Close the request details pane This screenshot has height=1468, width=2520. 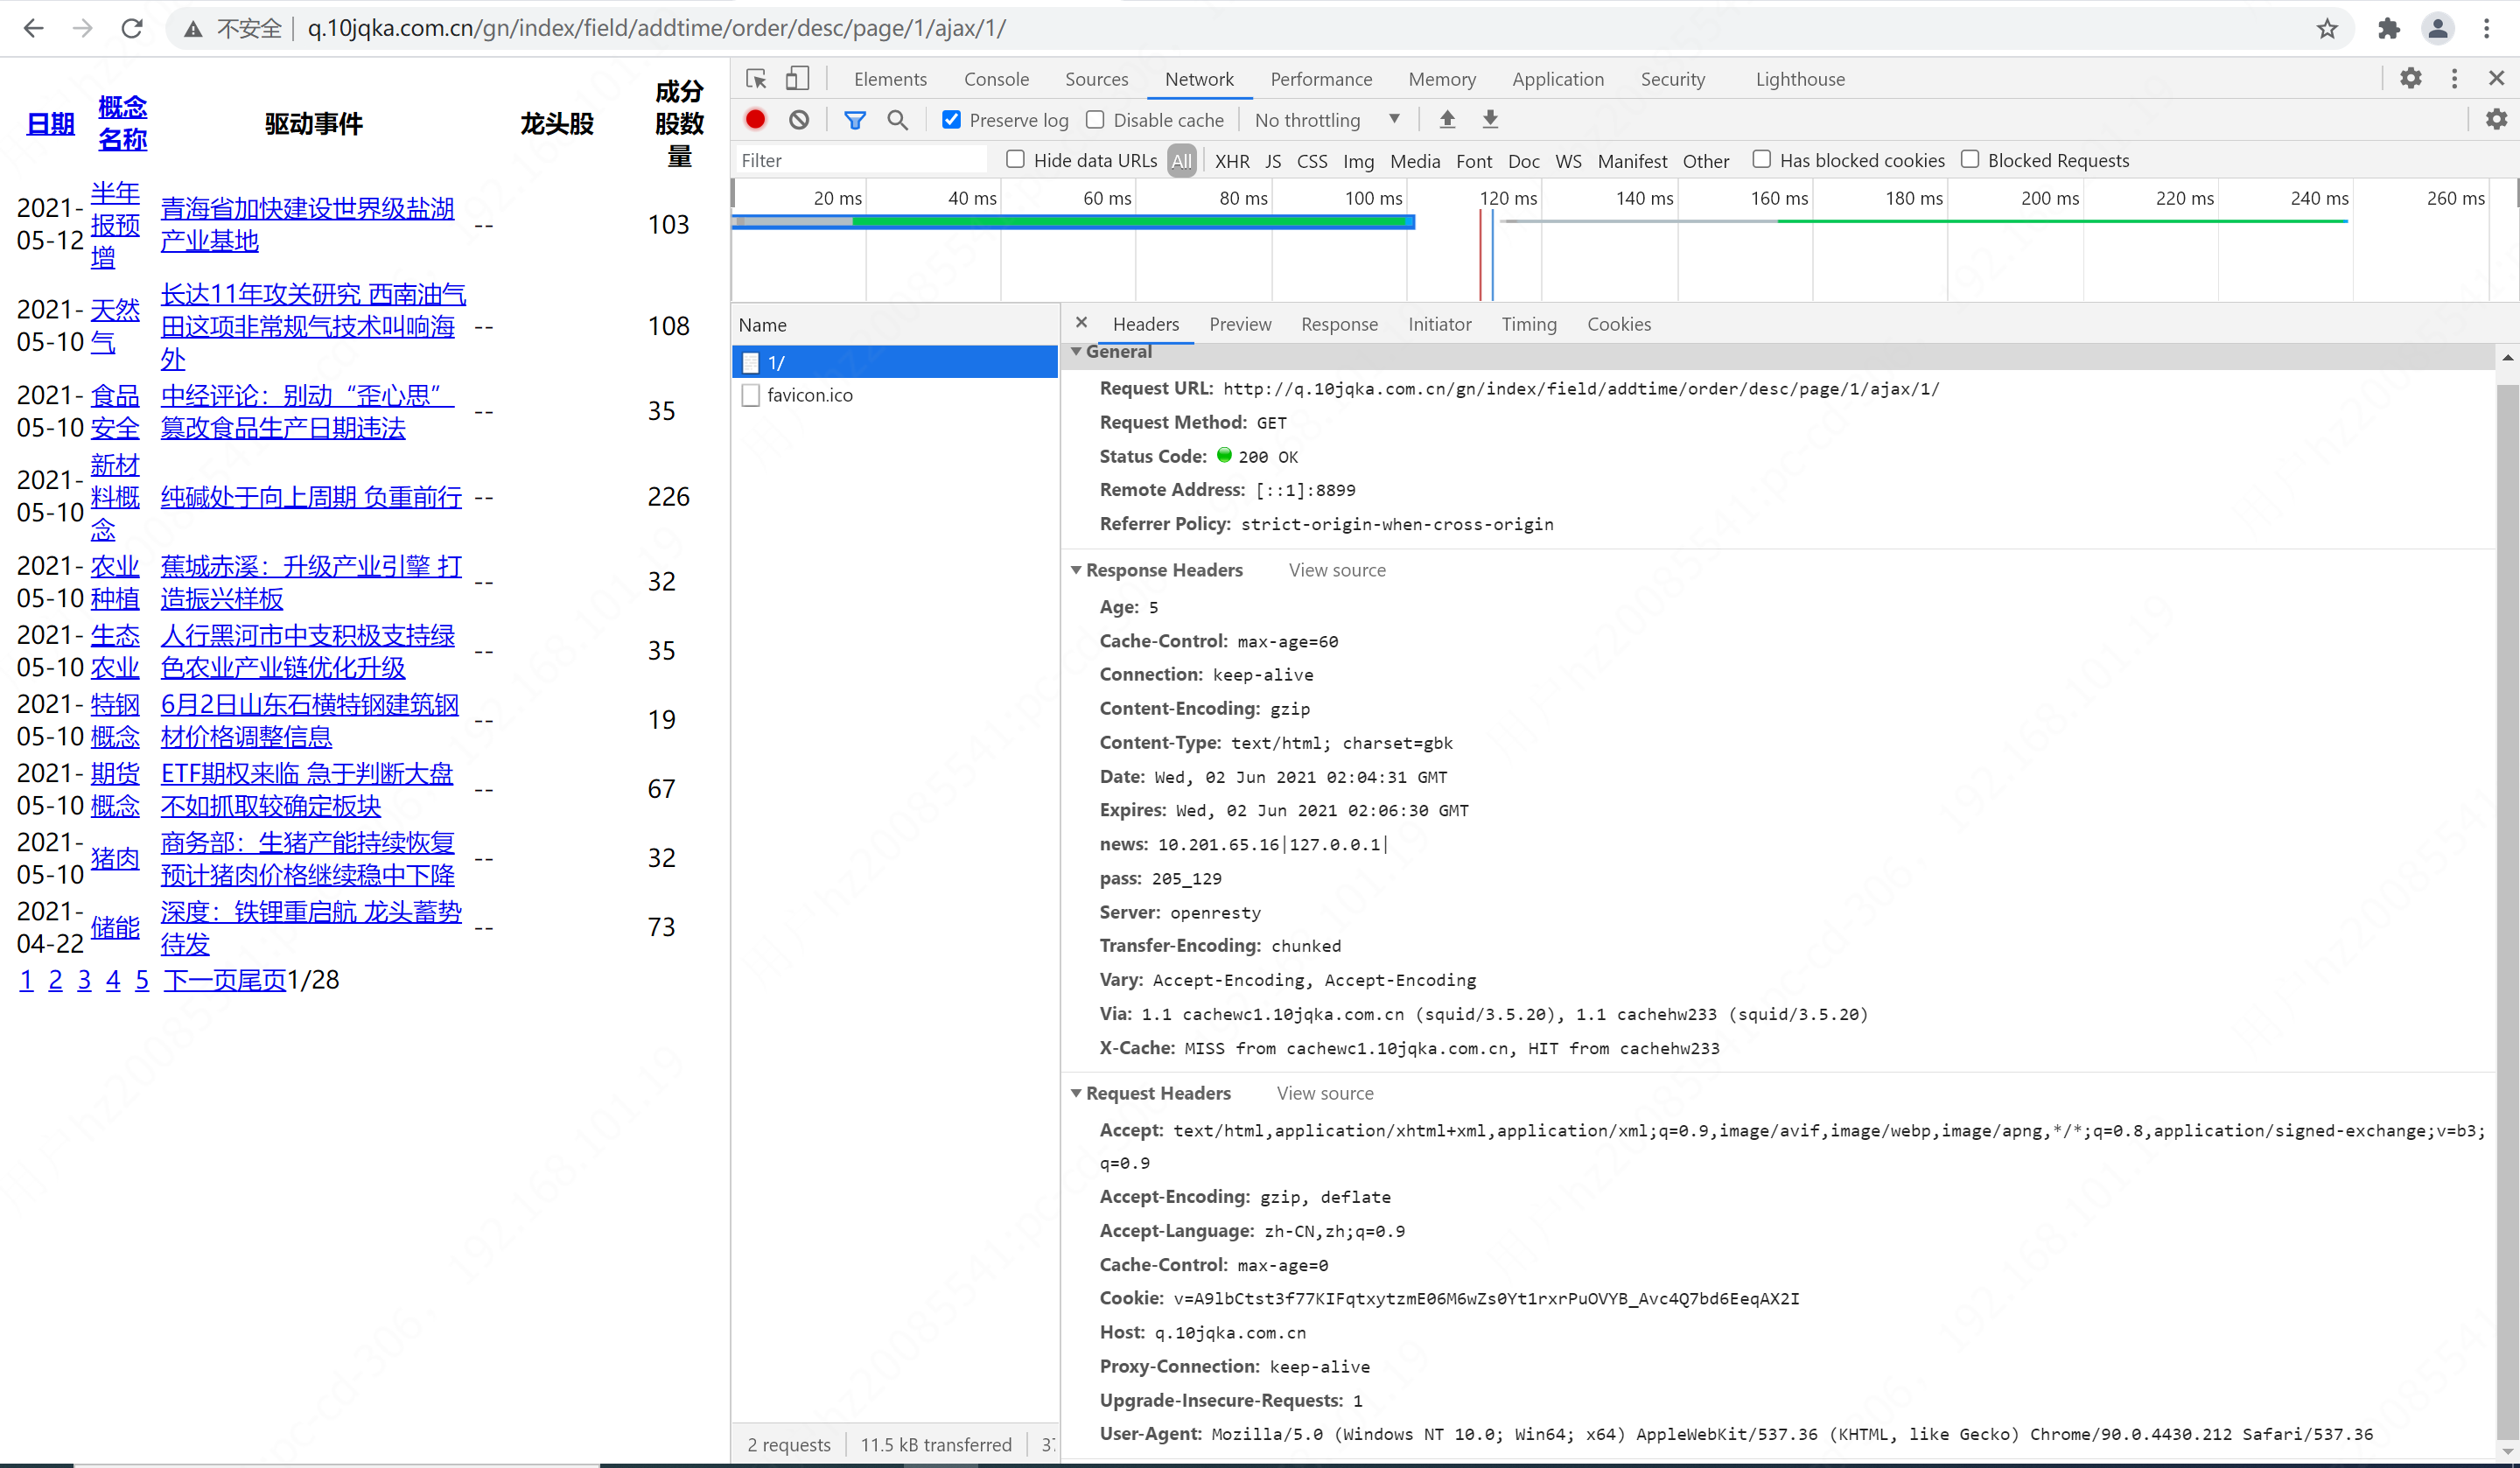tap(1081, 323)
